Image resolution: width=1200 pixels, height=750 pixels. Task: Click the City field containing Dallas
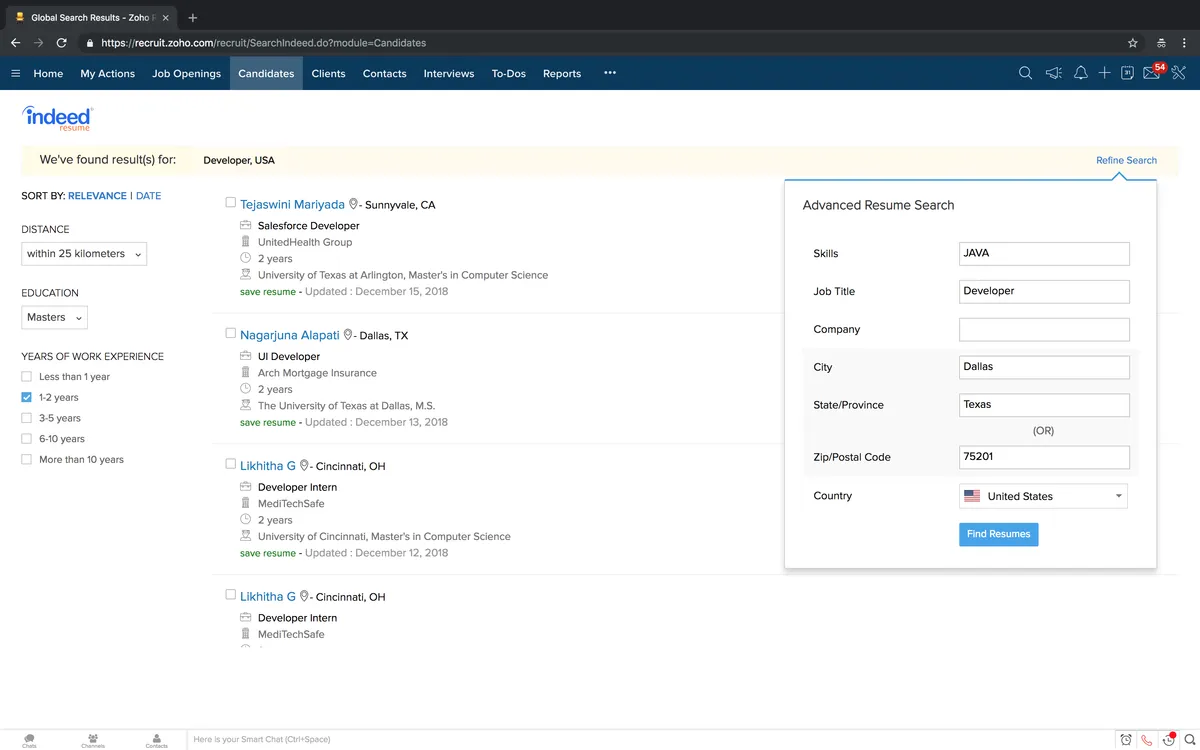(x=1044, y=367)
